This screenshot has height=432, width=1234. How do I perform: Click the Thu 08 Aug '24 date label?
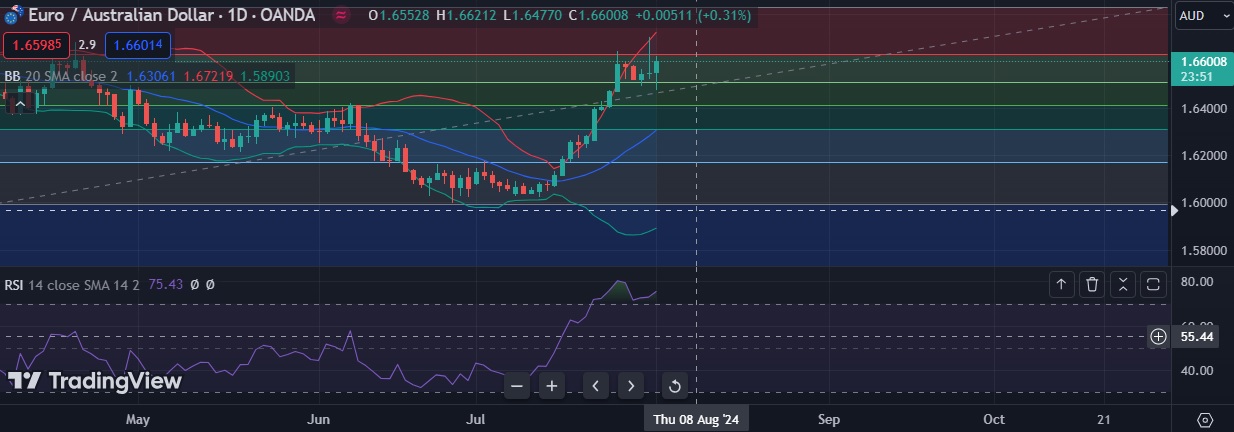pos(696,420)
